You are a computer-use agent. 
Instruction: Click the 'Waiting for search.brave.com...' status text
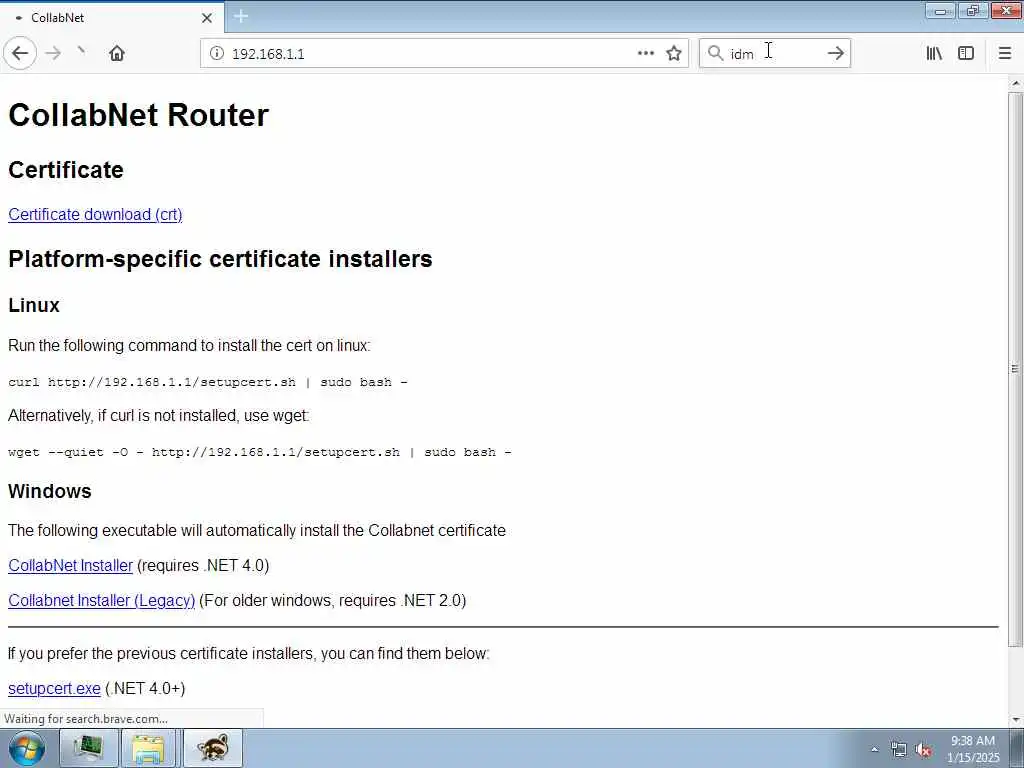86,718
